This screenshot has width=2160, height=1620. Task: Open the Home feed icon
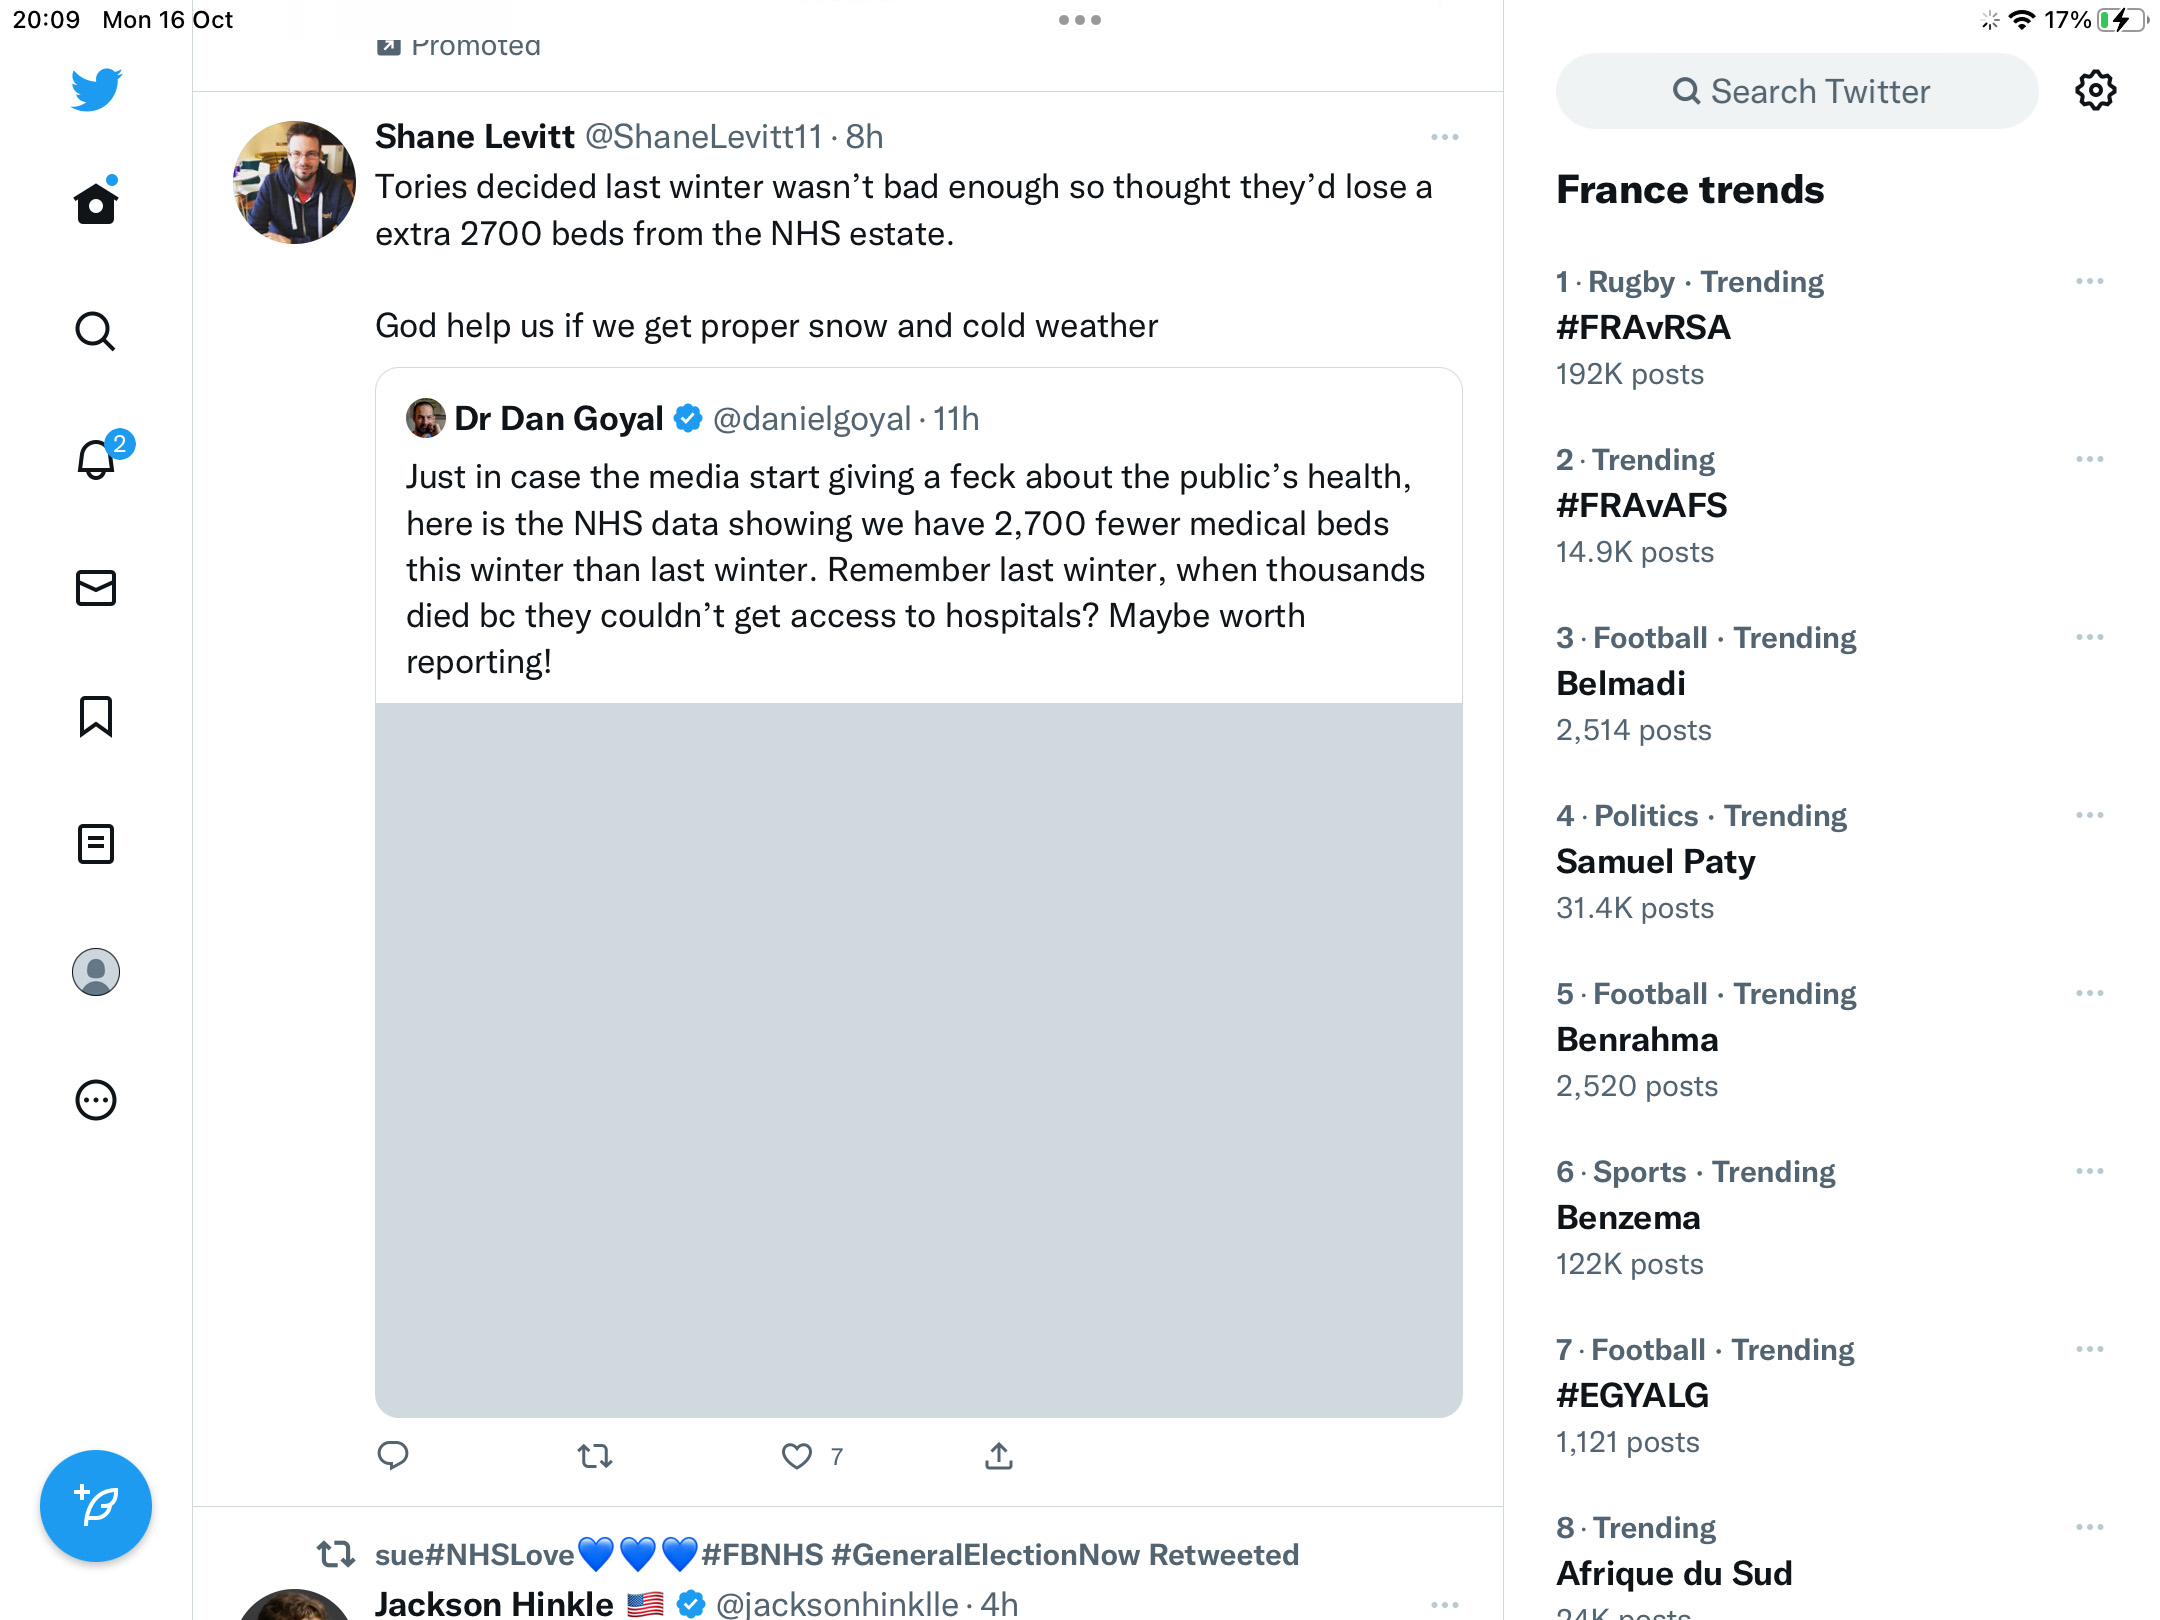96,203
